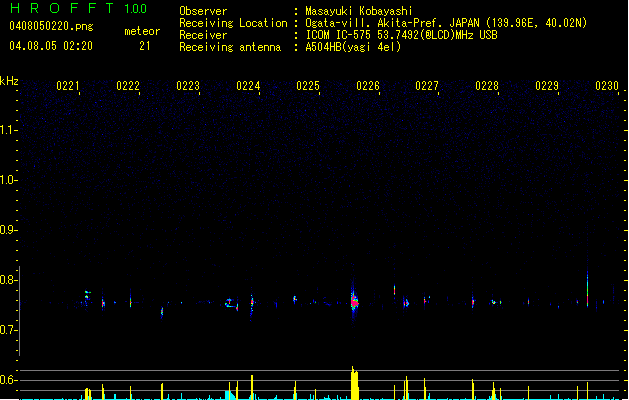Click the 0.7 kHz frequency label
The image size is (629, 400).
tap(8, 330)
